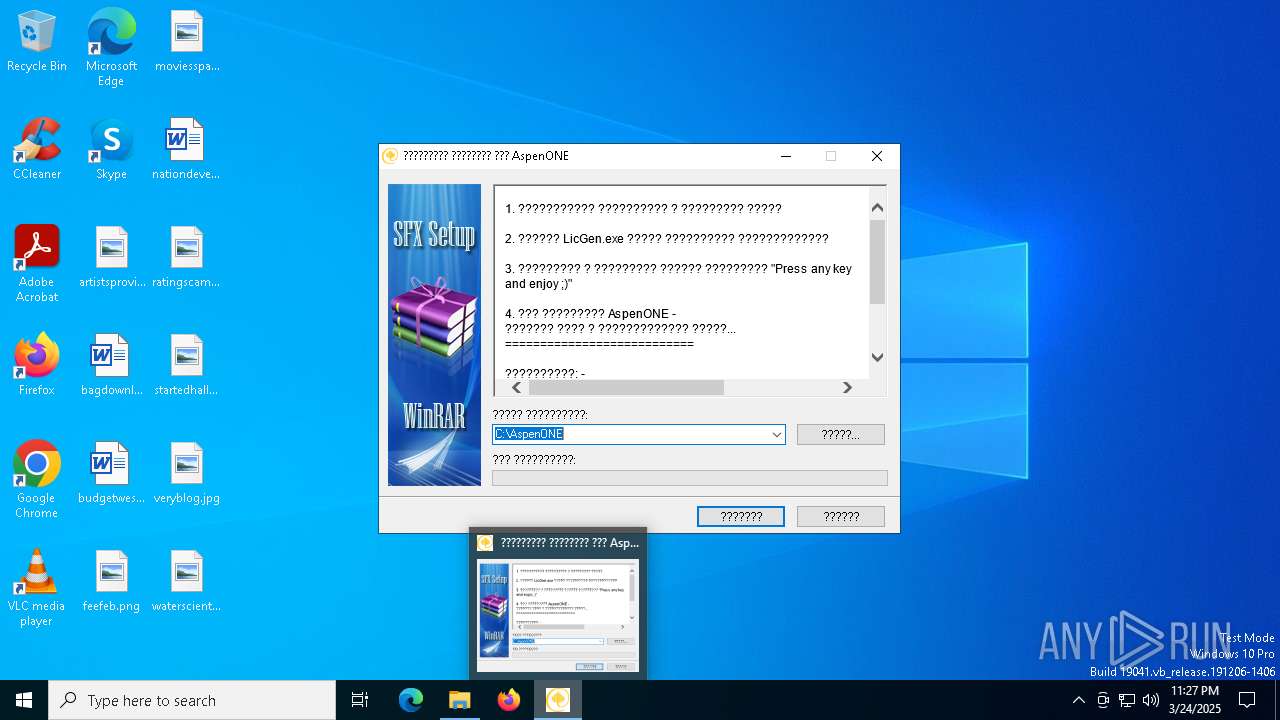Screen dimensions: 1280x720
Task: Select the startedhall... image file
Action: [186, 366]
